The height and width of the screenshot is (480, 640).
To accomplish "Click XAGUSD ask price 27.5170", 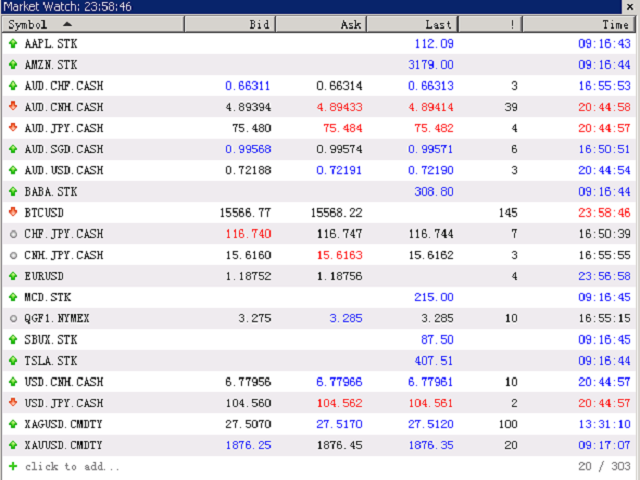I will point(340,424).
